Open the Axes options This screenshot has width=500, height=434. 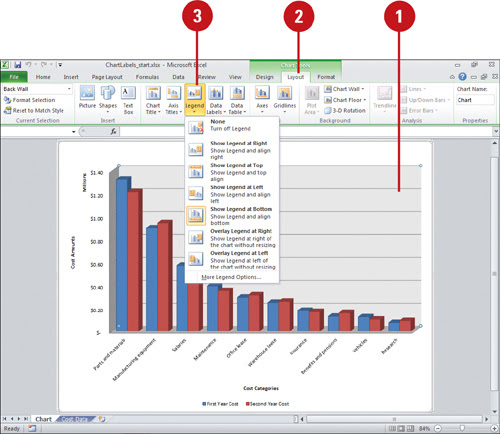[262, 99]
